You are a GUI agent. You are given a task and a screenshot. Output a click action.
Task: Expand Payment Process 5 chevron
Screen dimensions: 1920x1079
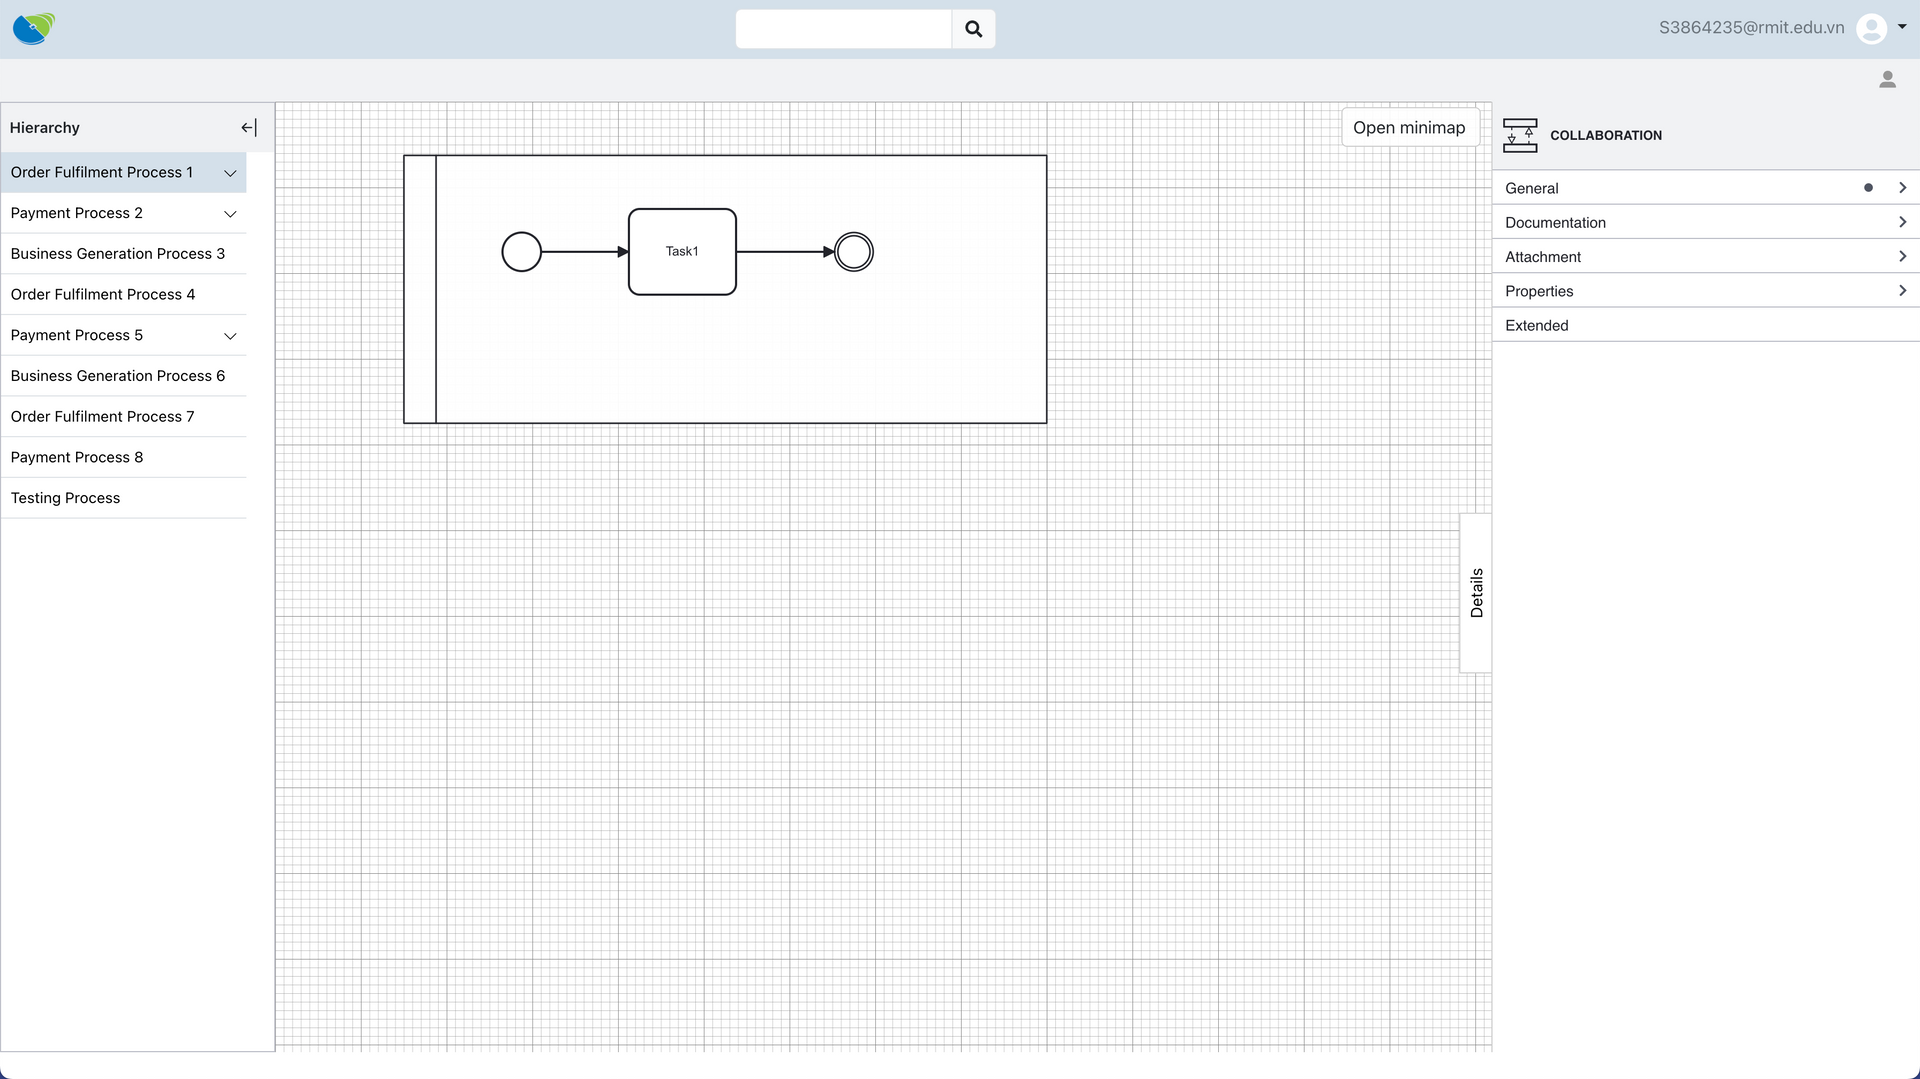(x=230, y=336)
